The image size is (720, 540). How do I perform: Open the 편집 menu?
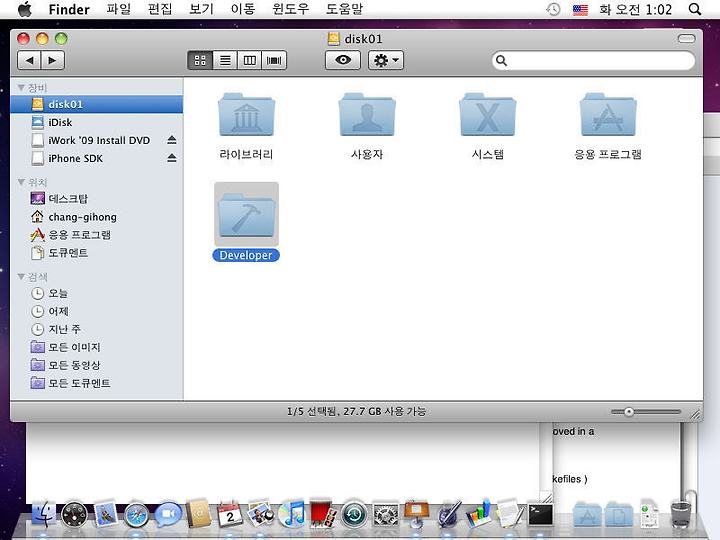pos(160,9)
